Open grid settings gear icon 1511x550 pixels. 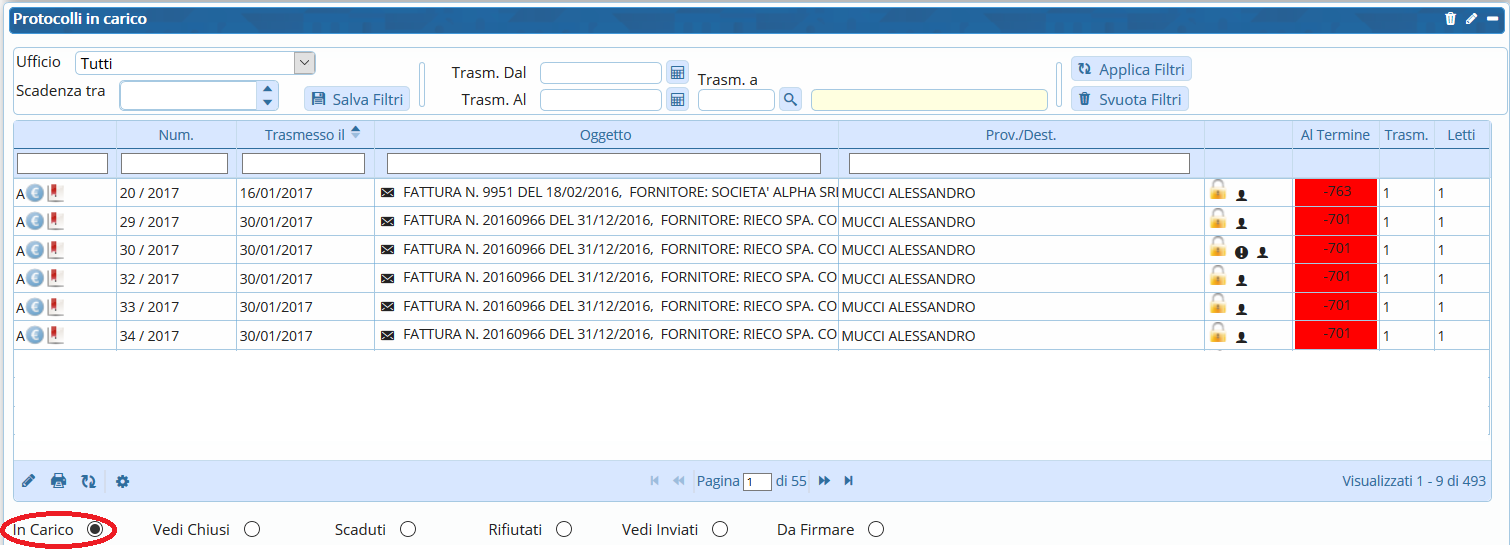123,481
